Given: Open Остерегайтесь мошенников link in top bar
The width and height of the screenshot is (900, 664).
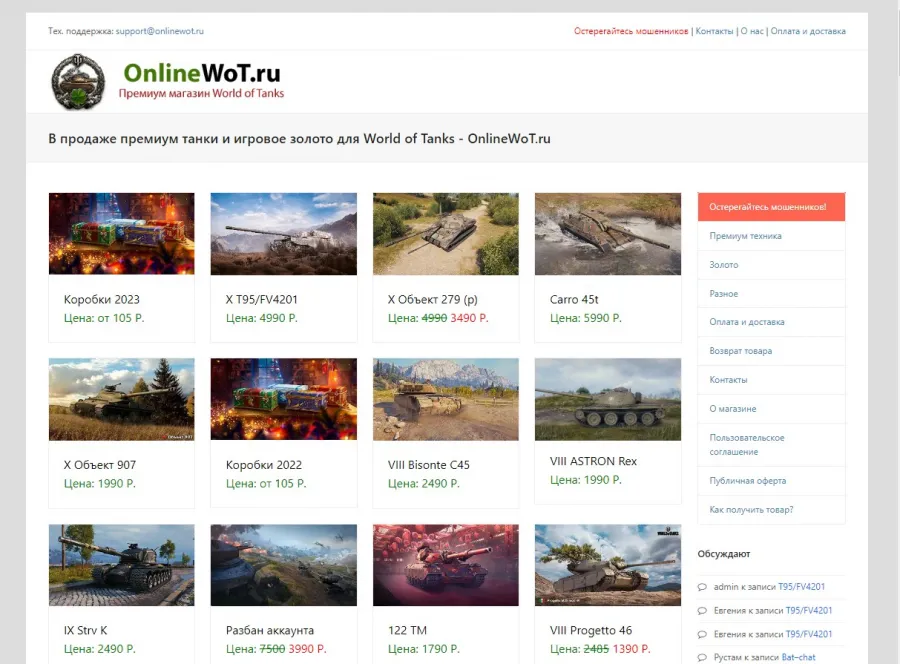Looking at the screenshot, I should [631, 31].
